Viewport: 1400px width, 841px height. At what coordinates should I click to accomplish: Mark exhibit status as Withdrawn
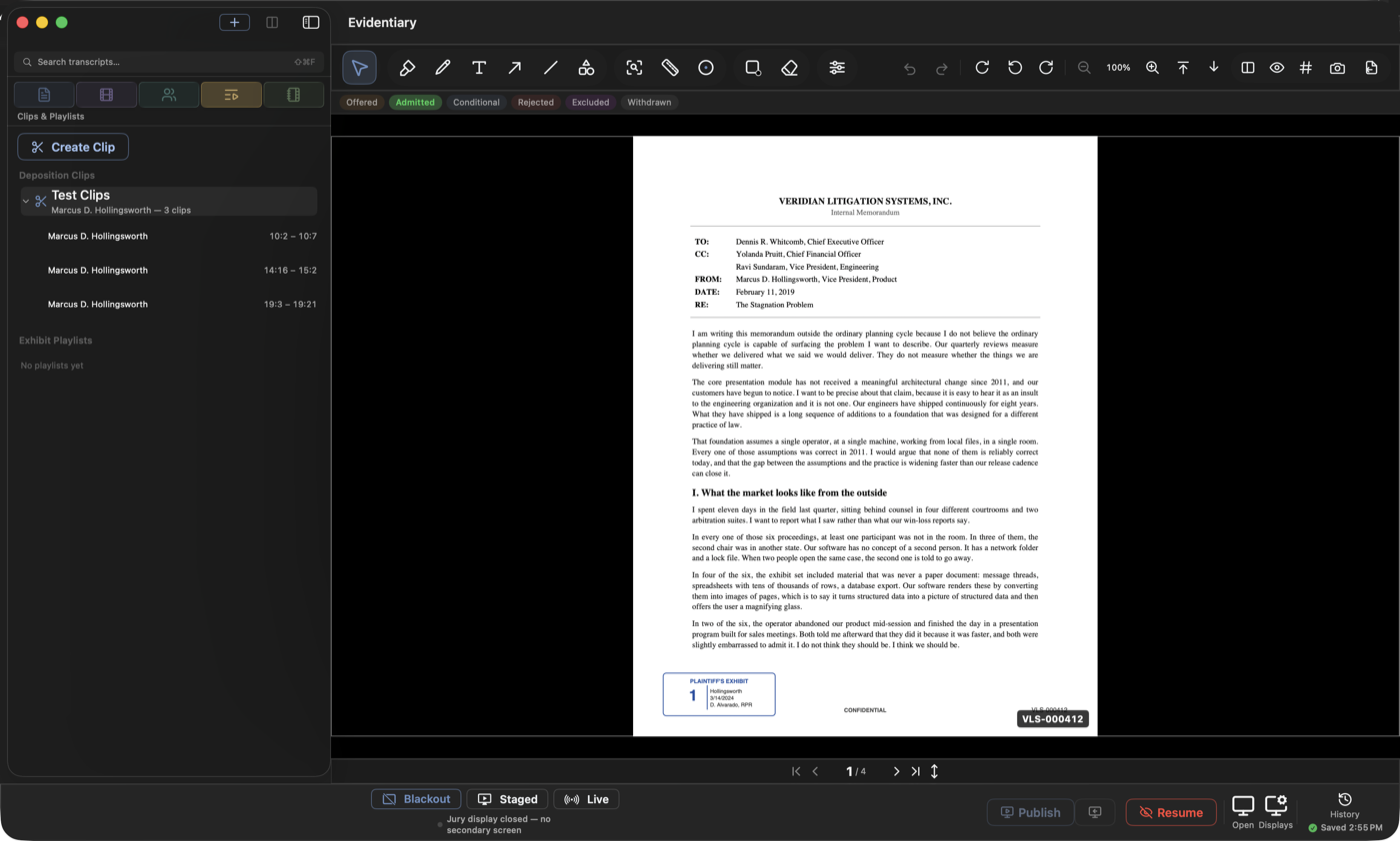pyautogui.click(x=649, y=102)
